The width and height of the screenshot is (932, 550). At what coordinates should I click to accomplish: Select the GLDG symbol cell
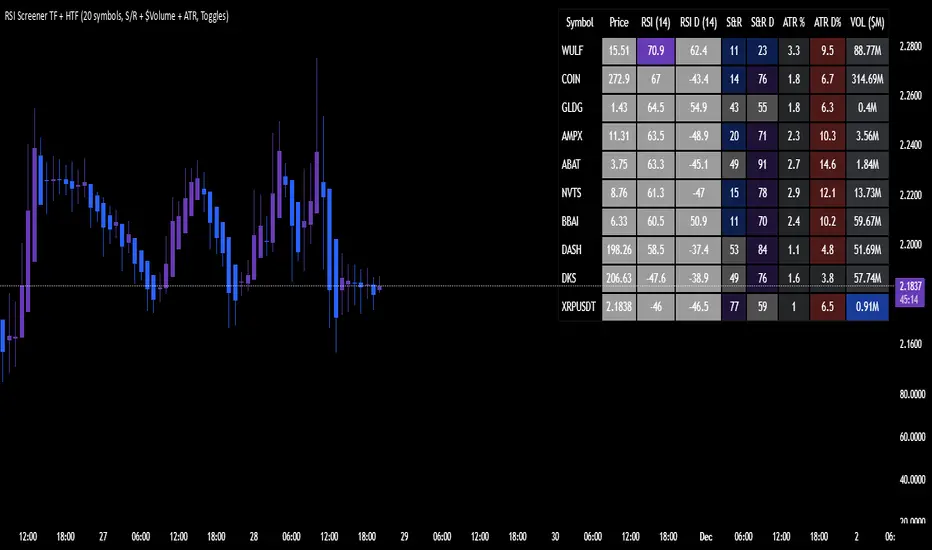coord(580,108)
